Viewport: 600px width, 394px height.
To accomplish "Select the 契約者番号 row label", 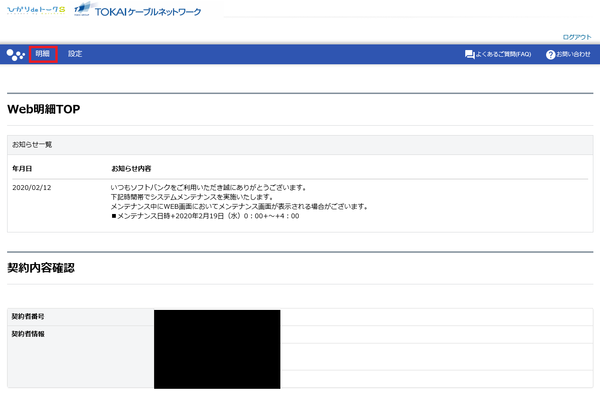I will (28, 316).
